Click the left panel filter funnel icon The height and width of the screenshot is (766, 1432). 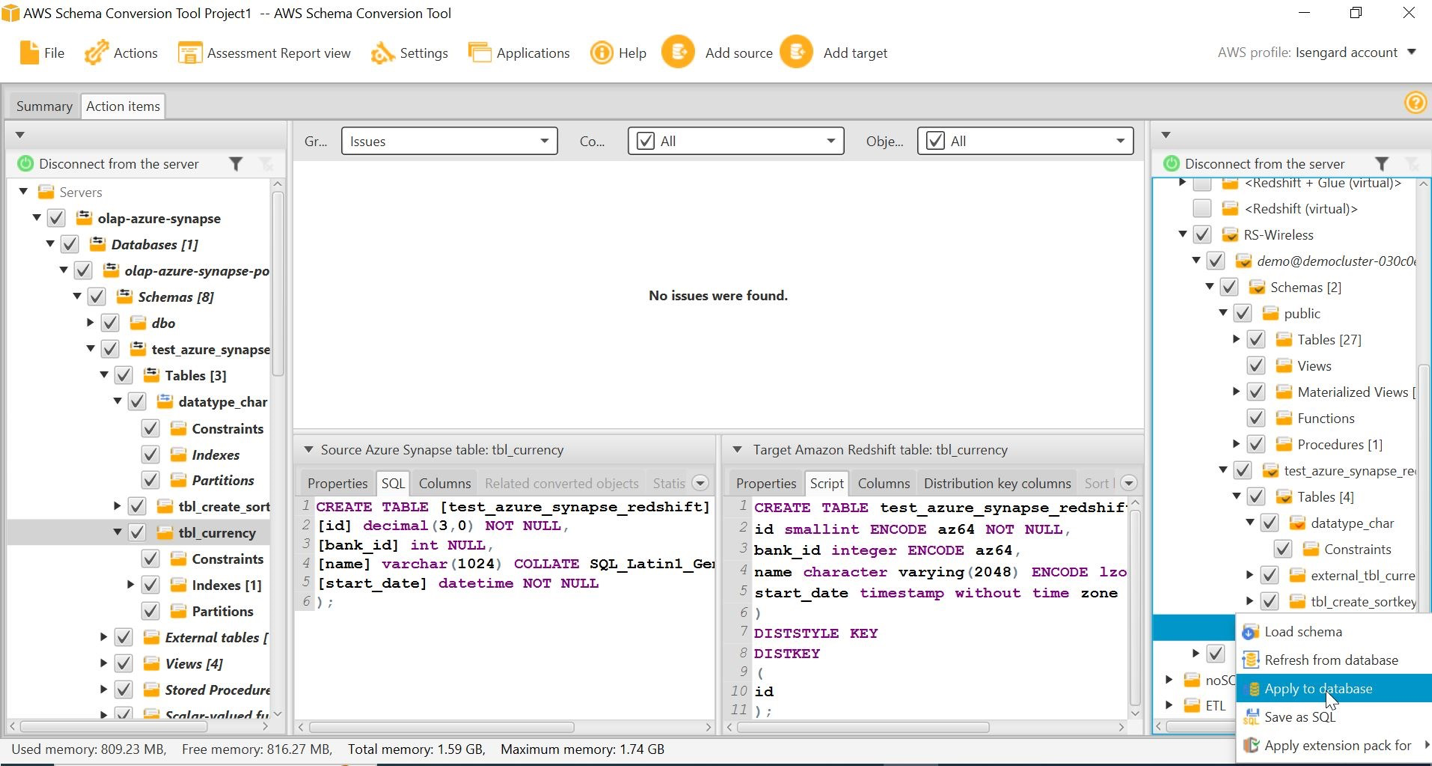click(236, 164)
